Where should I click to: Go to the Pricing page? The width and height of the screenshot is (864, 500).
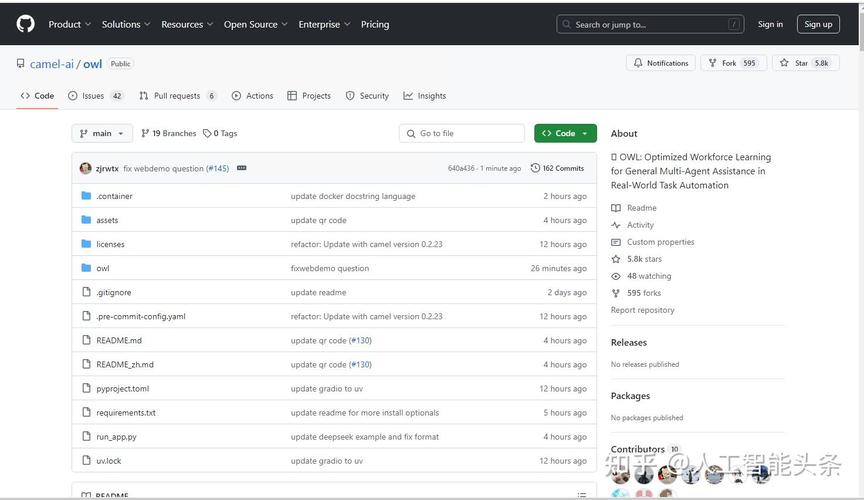click(375, 24)
